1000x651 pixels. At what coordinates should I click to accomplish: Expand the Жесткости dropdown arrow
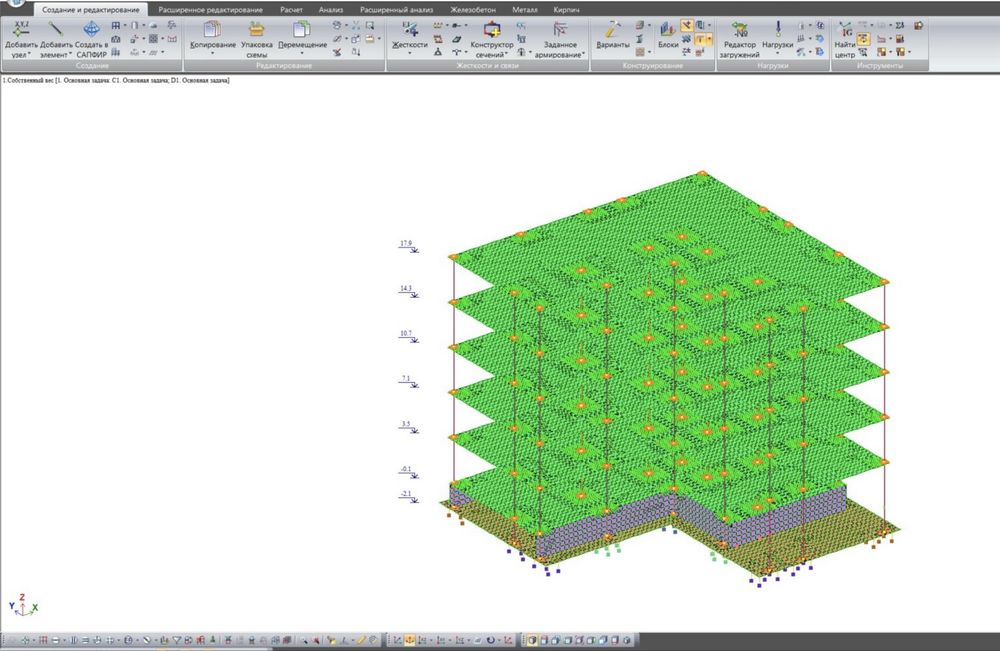click(409, 54)
